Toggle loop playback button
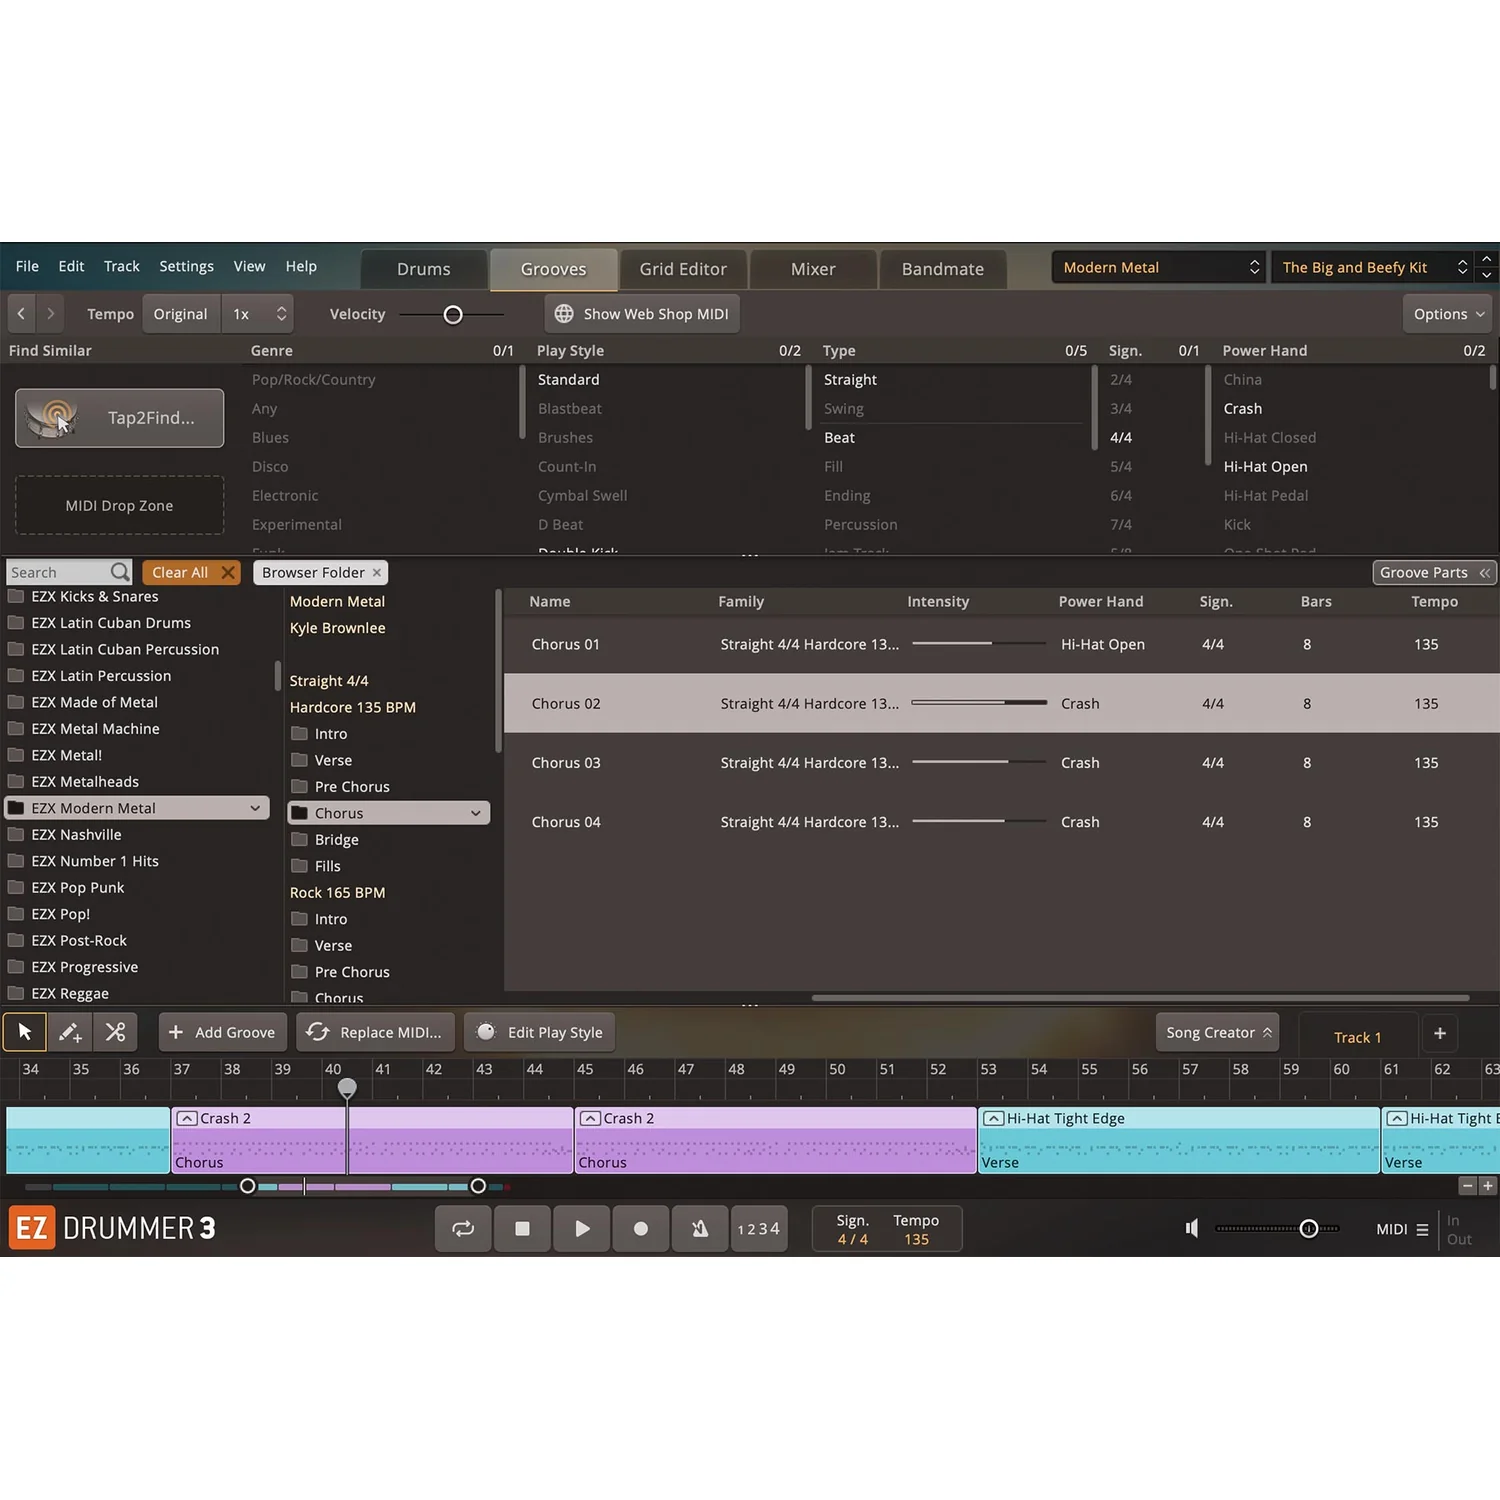The height and width of the screenshot is (1500, 1500). 463,1229
